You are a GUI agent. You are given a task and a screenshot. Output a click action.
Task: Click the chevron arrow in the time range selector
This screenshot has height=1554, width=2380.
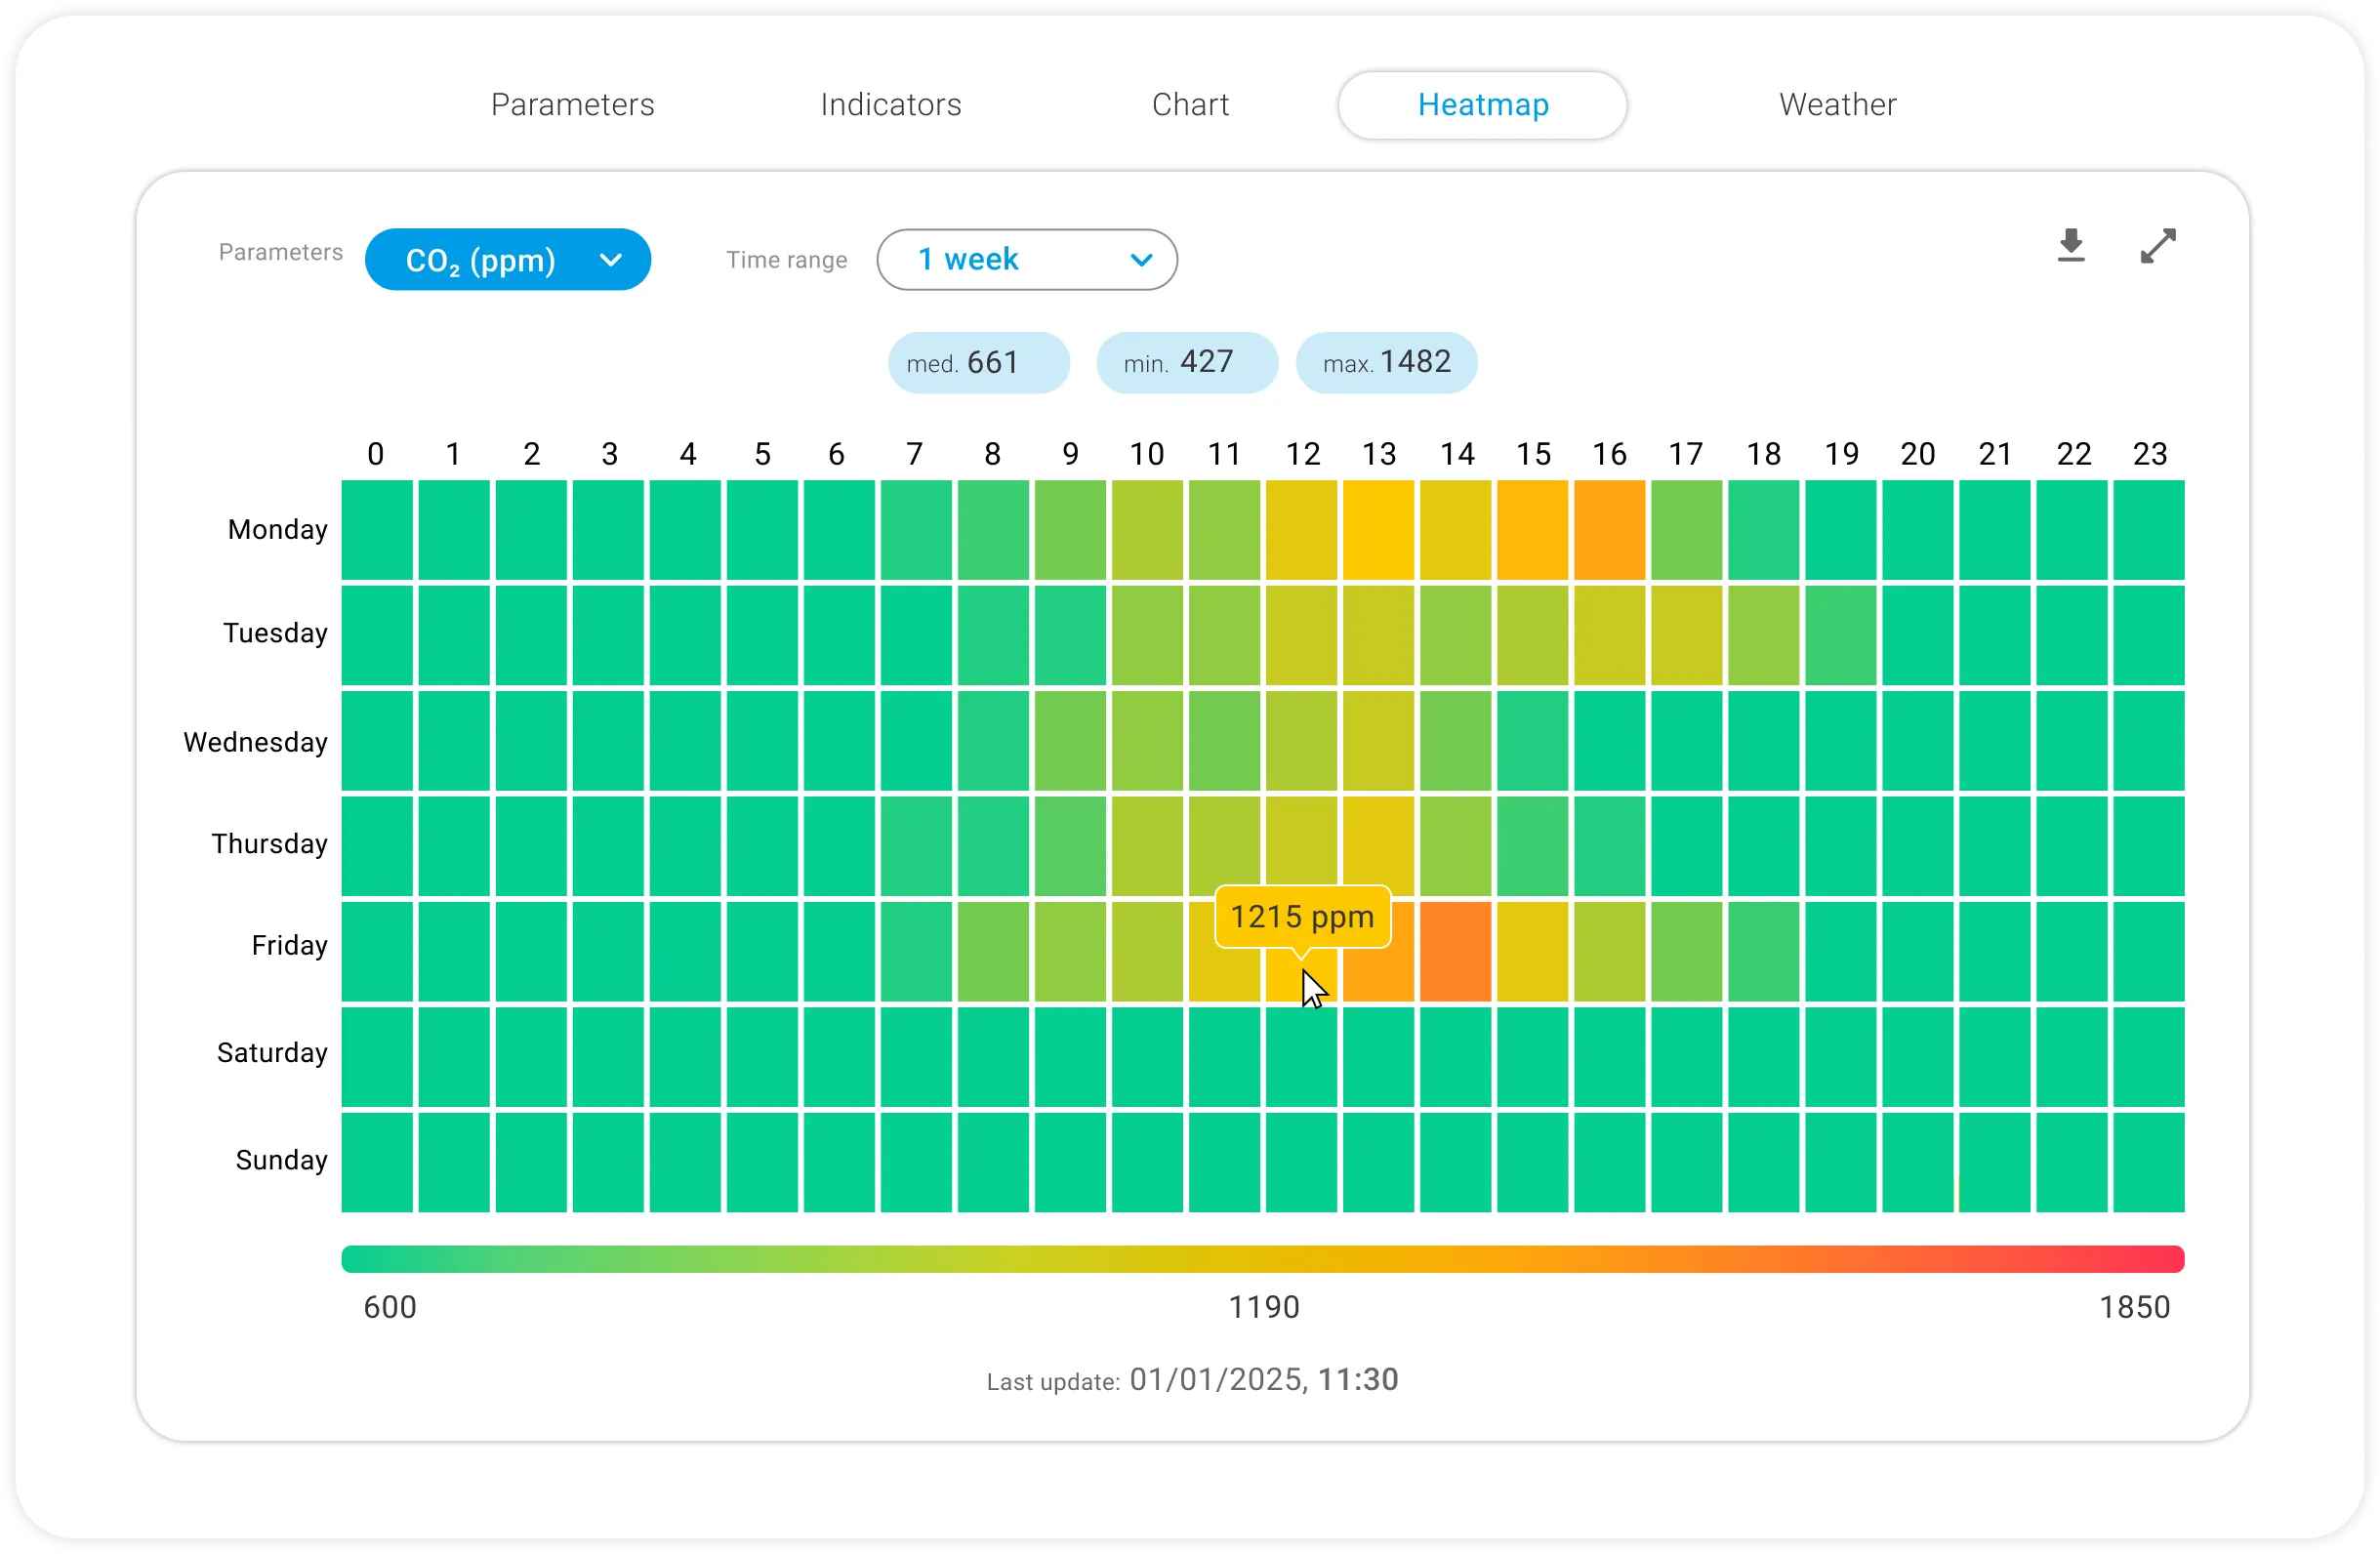click(1141, 261)
